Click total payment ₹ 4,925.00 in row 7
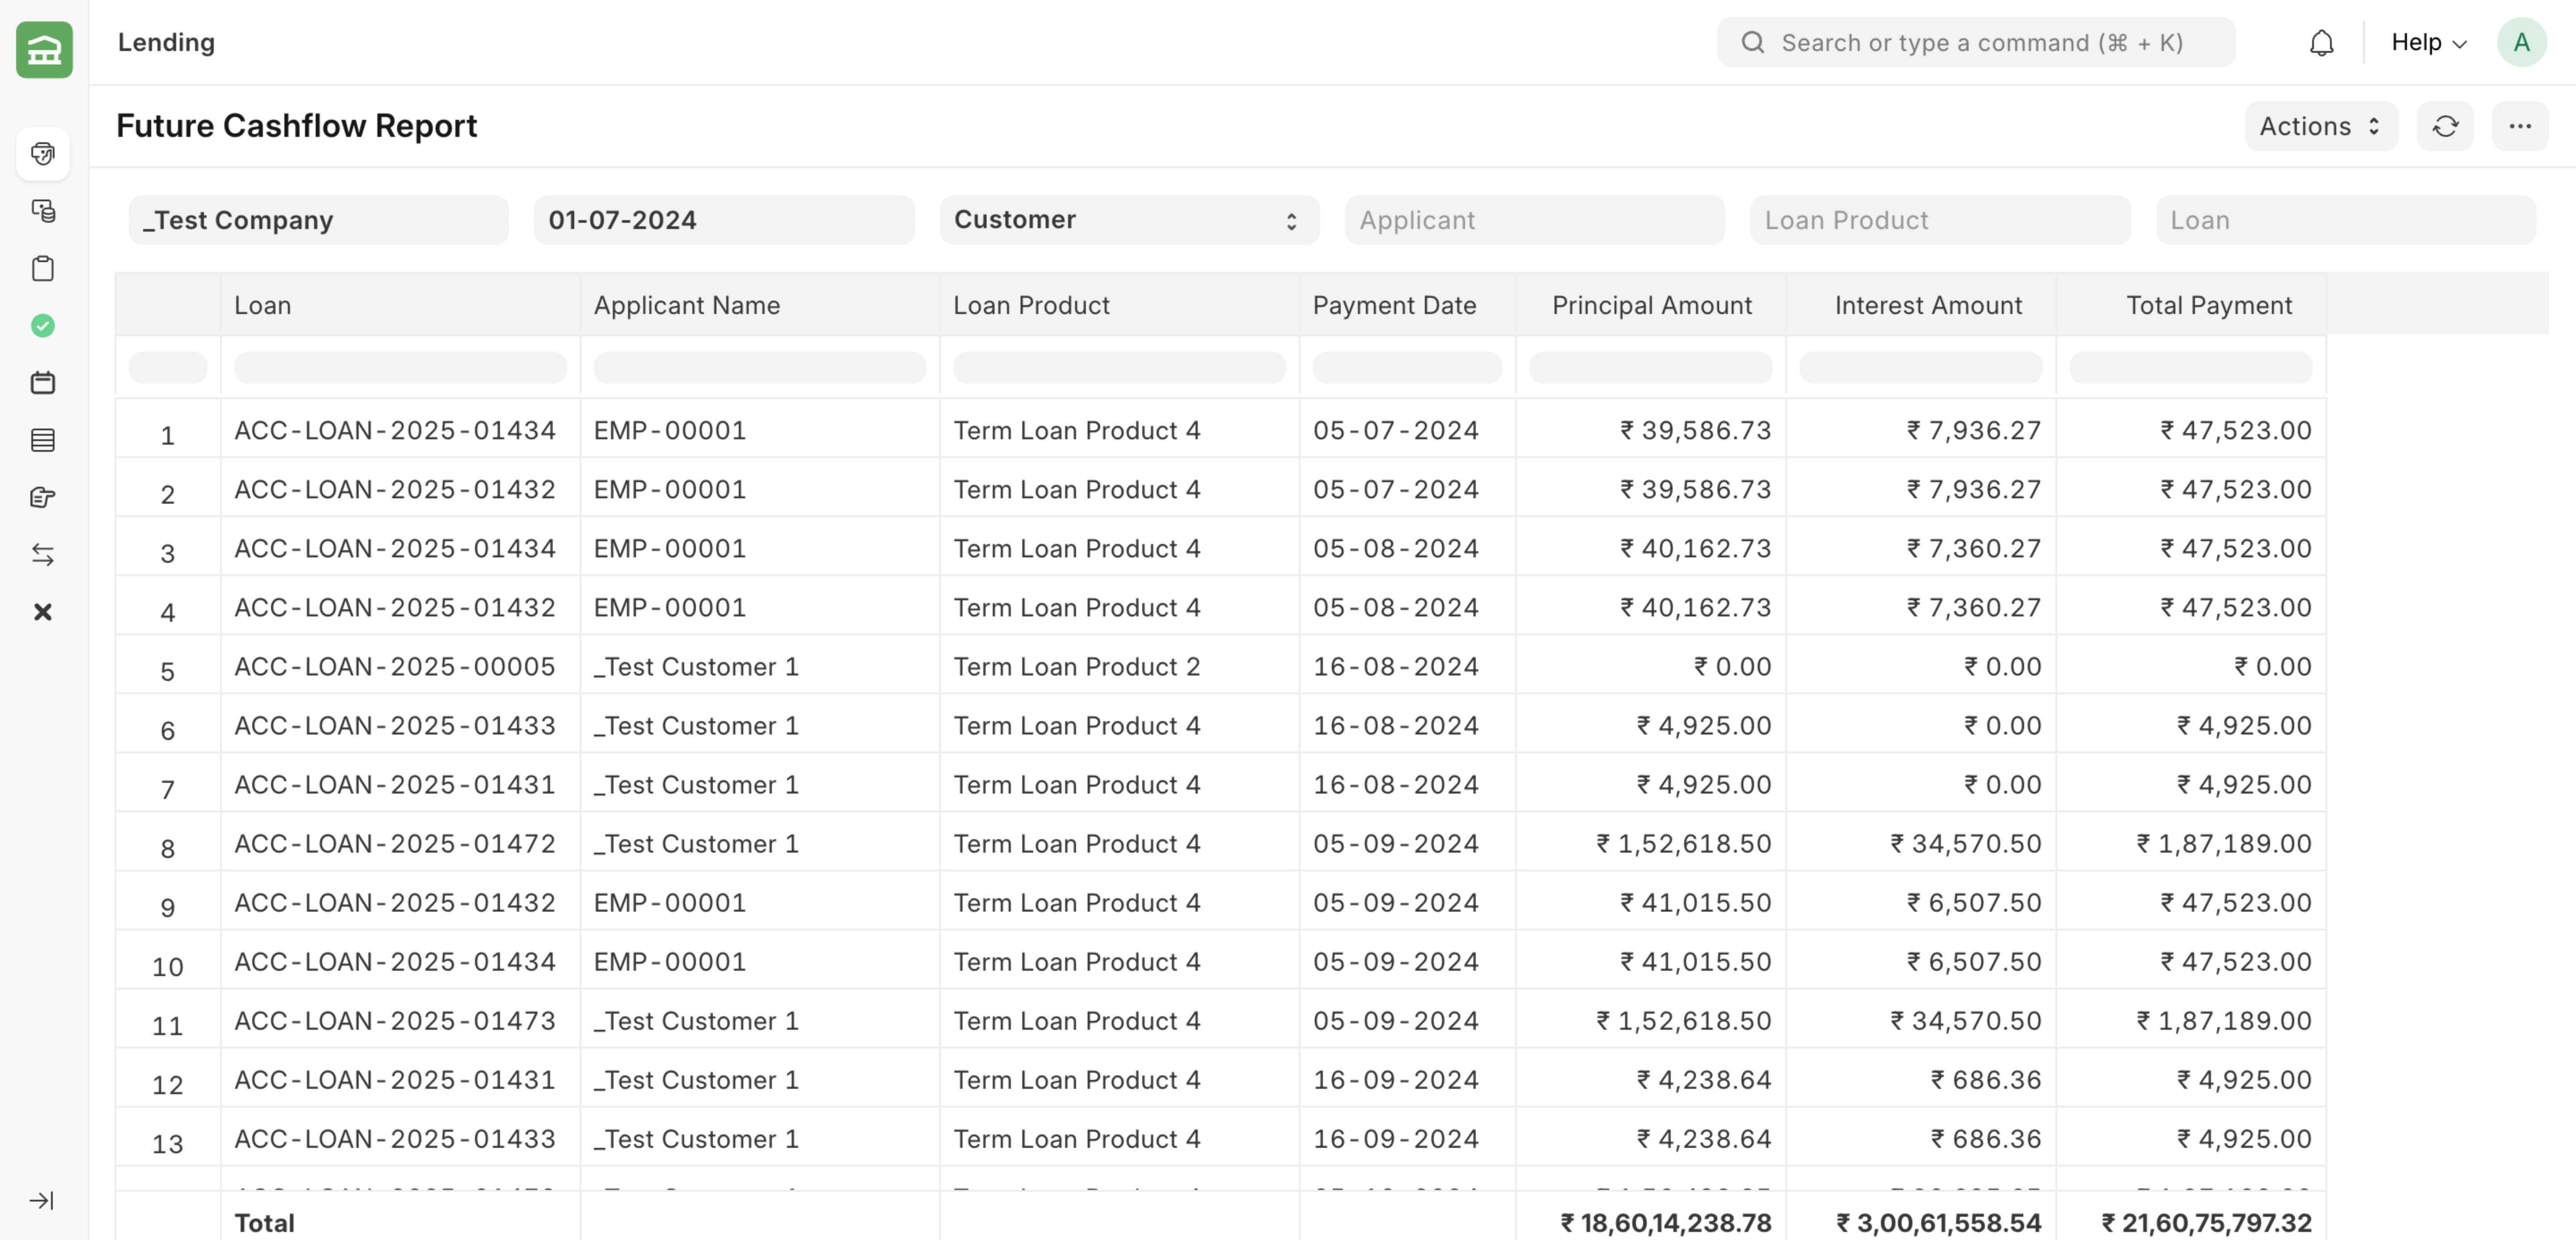Viewport: 2576px width, 1240px height. click(x=2245, y=784)
